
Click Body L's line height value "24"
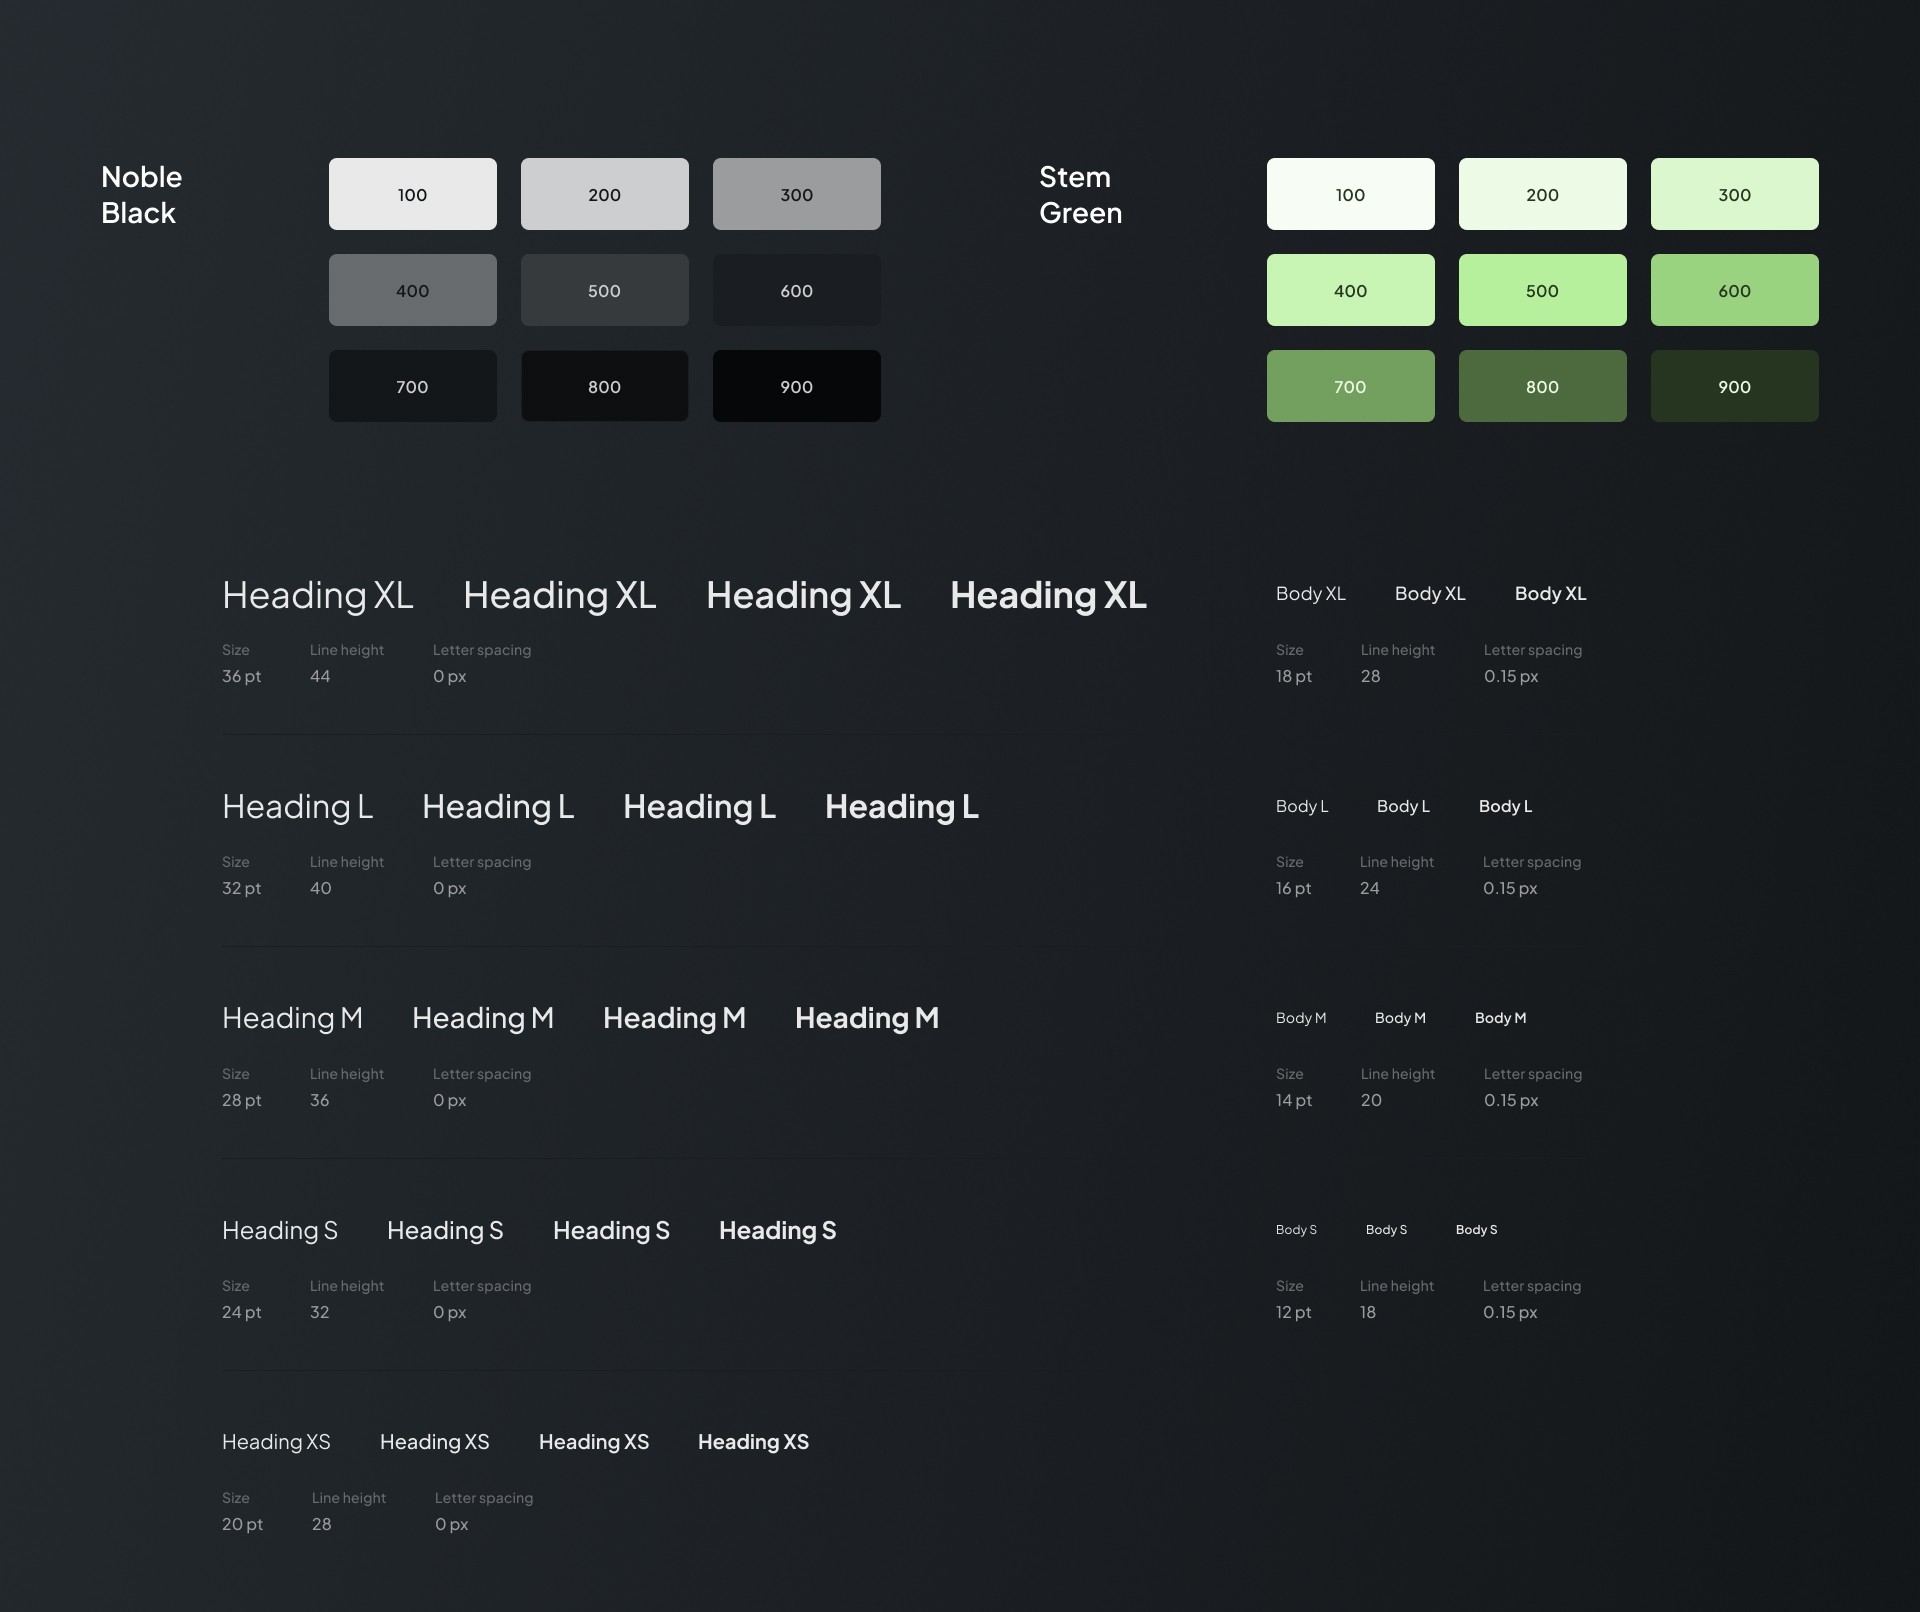coord(1369,889)
